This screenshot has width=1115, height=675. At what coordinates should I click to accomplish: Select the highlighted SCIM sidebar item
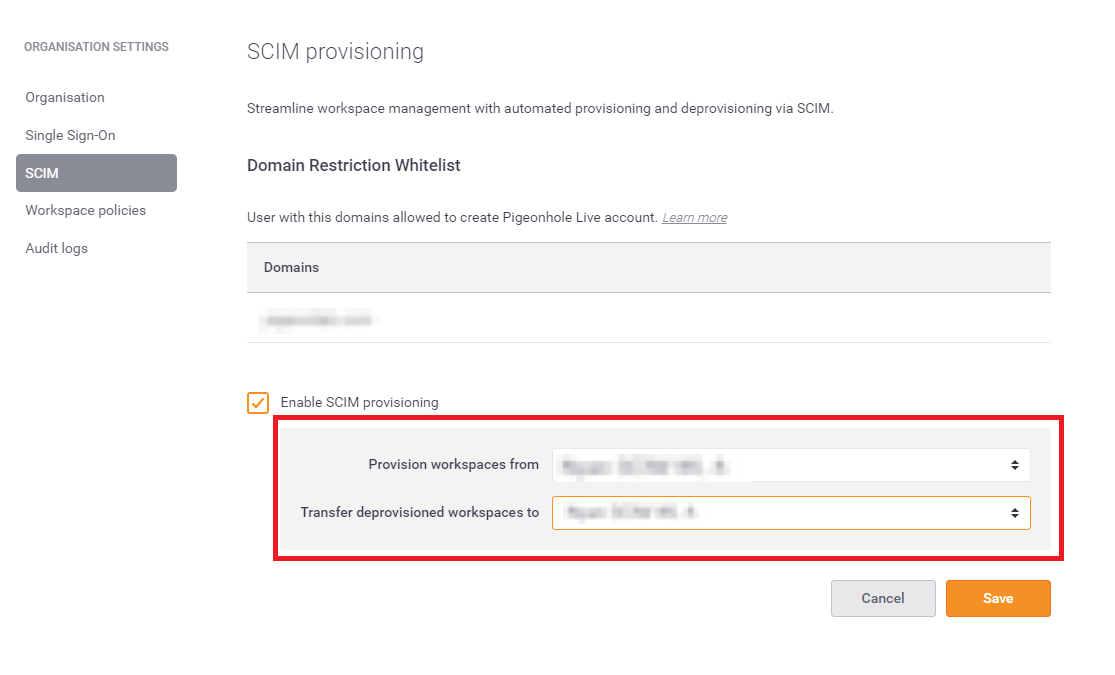[96, 173]
